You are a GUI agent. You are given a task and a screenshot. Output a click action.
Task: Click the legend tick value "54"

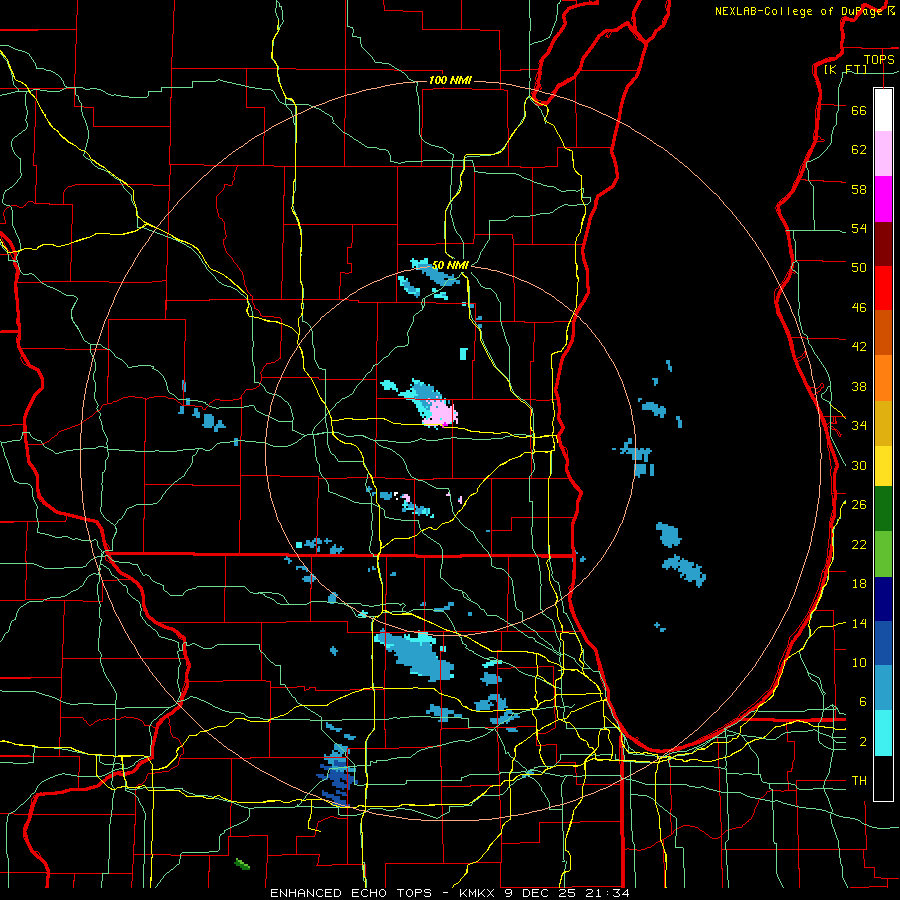(859, 228)
